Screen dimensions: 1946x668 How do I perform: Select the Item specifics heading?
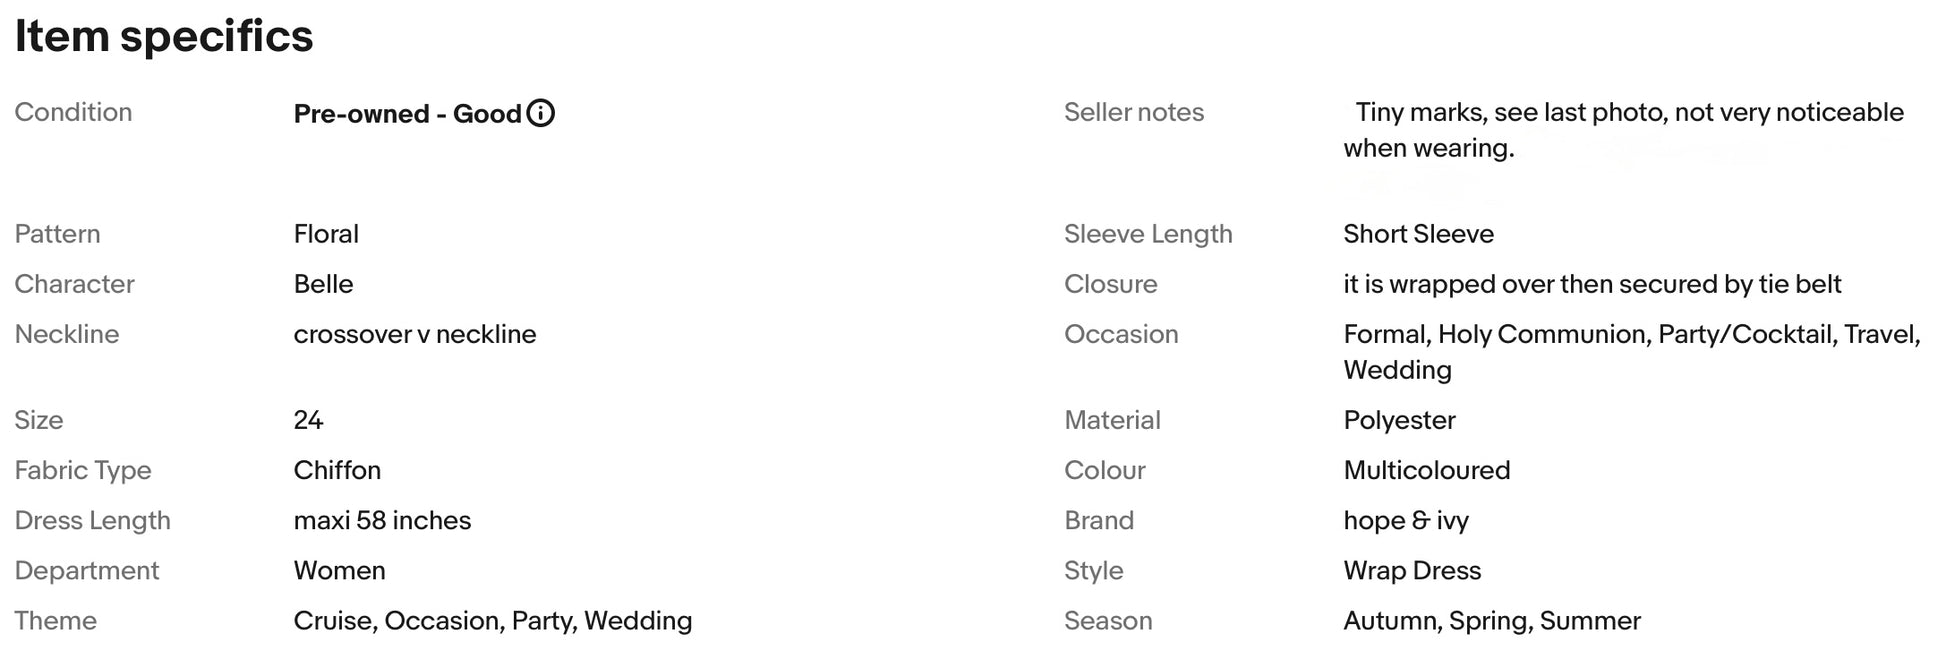click(164, 36)
